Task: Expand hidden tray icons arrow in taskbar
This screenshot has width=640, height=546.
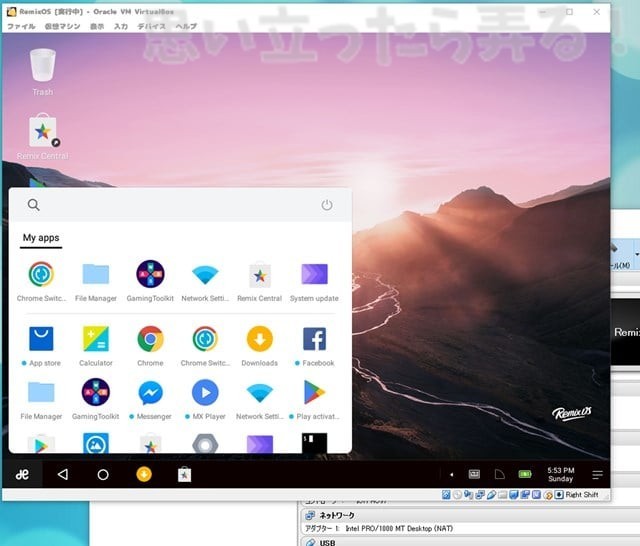Action: 451,475
